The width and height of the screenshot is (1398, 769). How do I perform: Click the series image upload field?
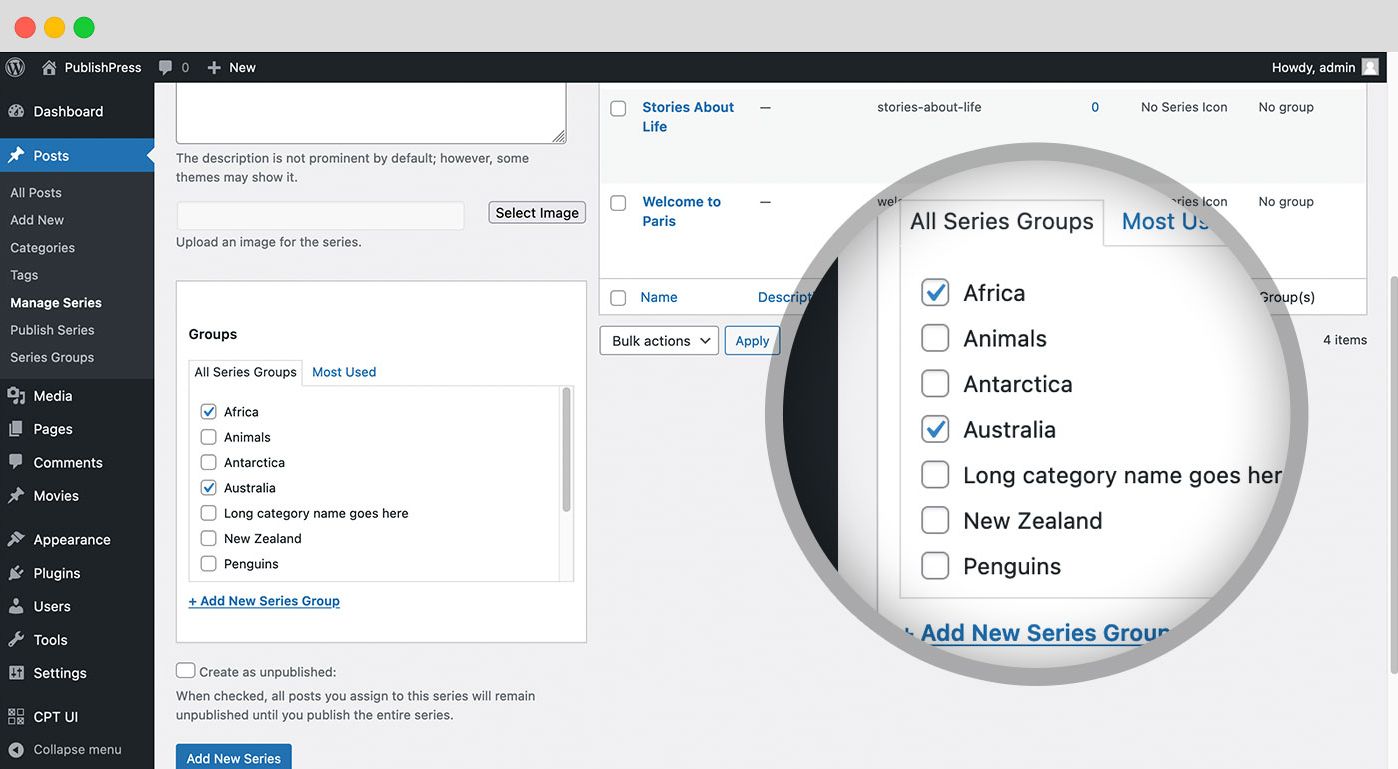point(320,216)
